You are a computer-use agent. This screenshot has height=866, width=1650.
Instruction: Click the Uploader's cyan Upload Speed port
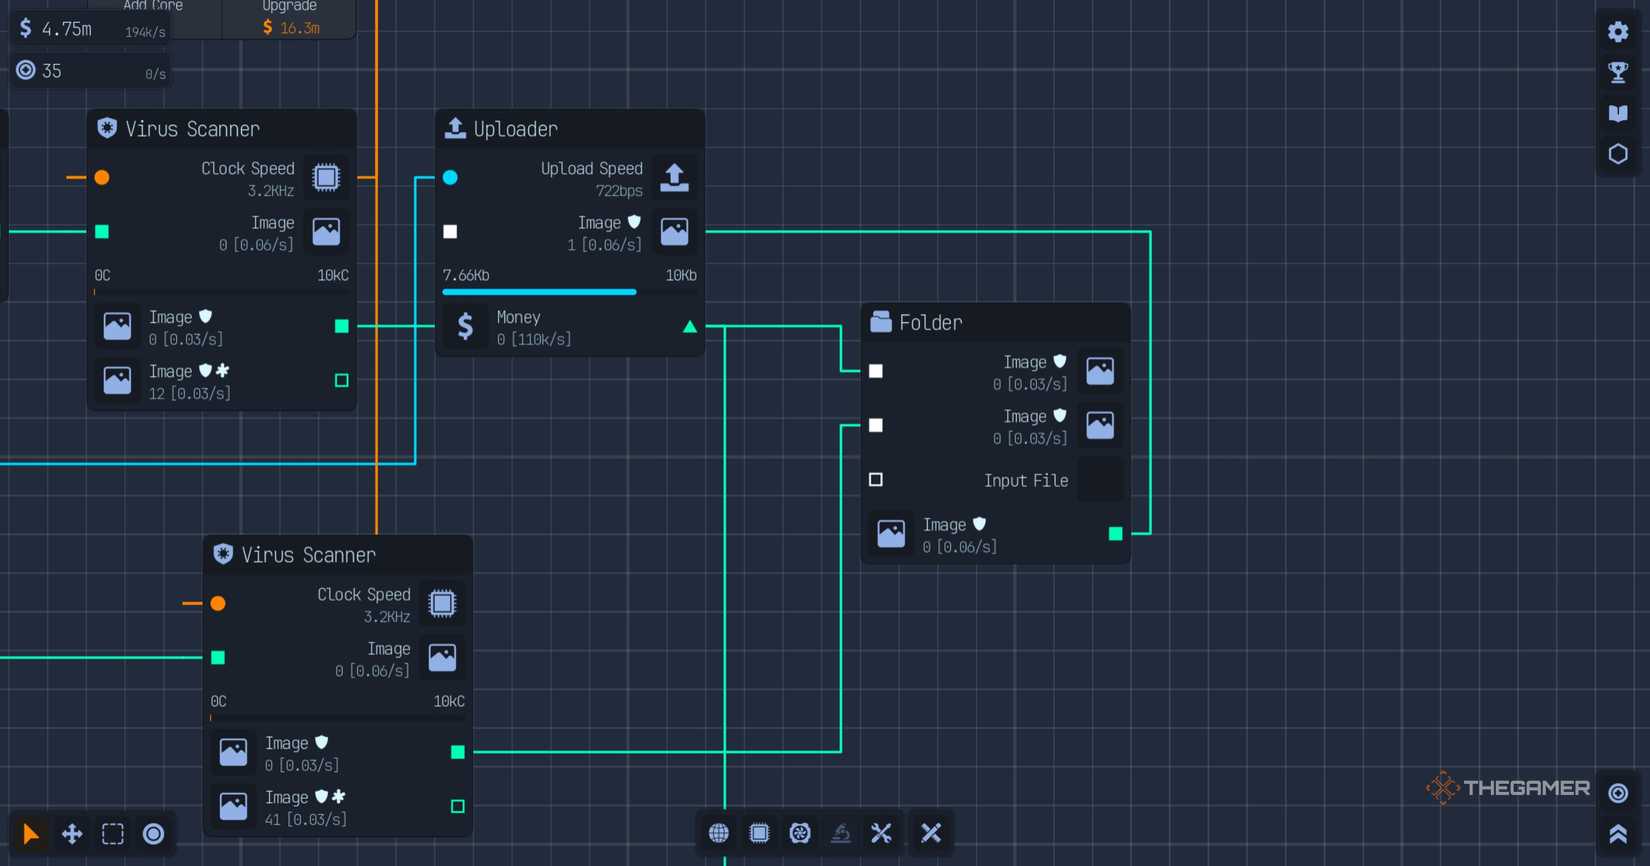451,178
